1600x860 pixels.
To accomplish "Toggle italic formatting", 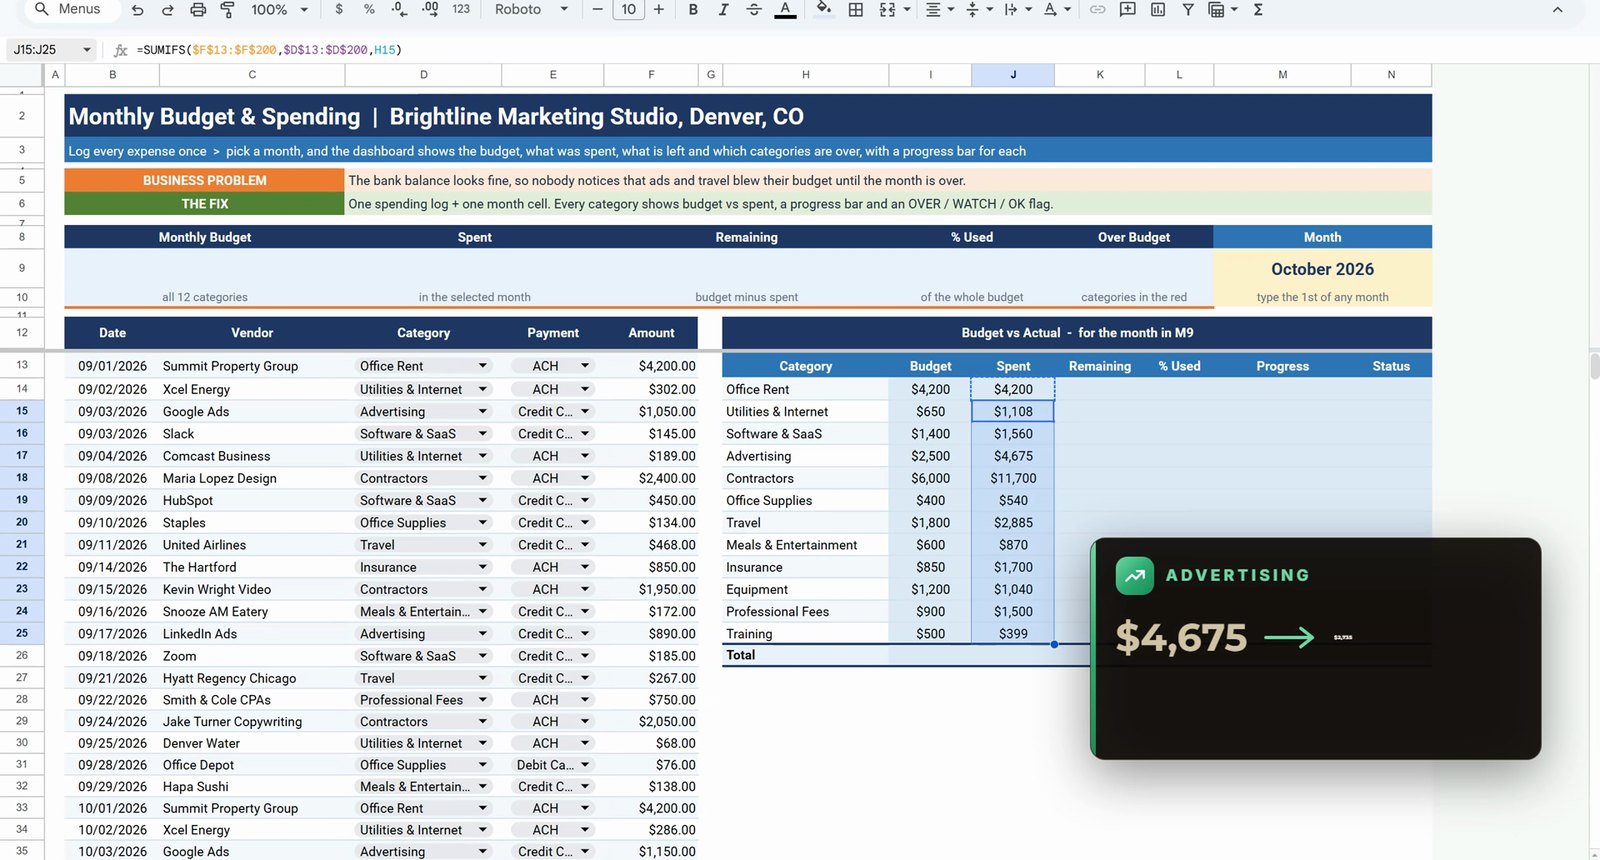I will coord(723,10).
